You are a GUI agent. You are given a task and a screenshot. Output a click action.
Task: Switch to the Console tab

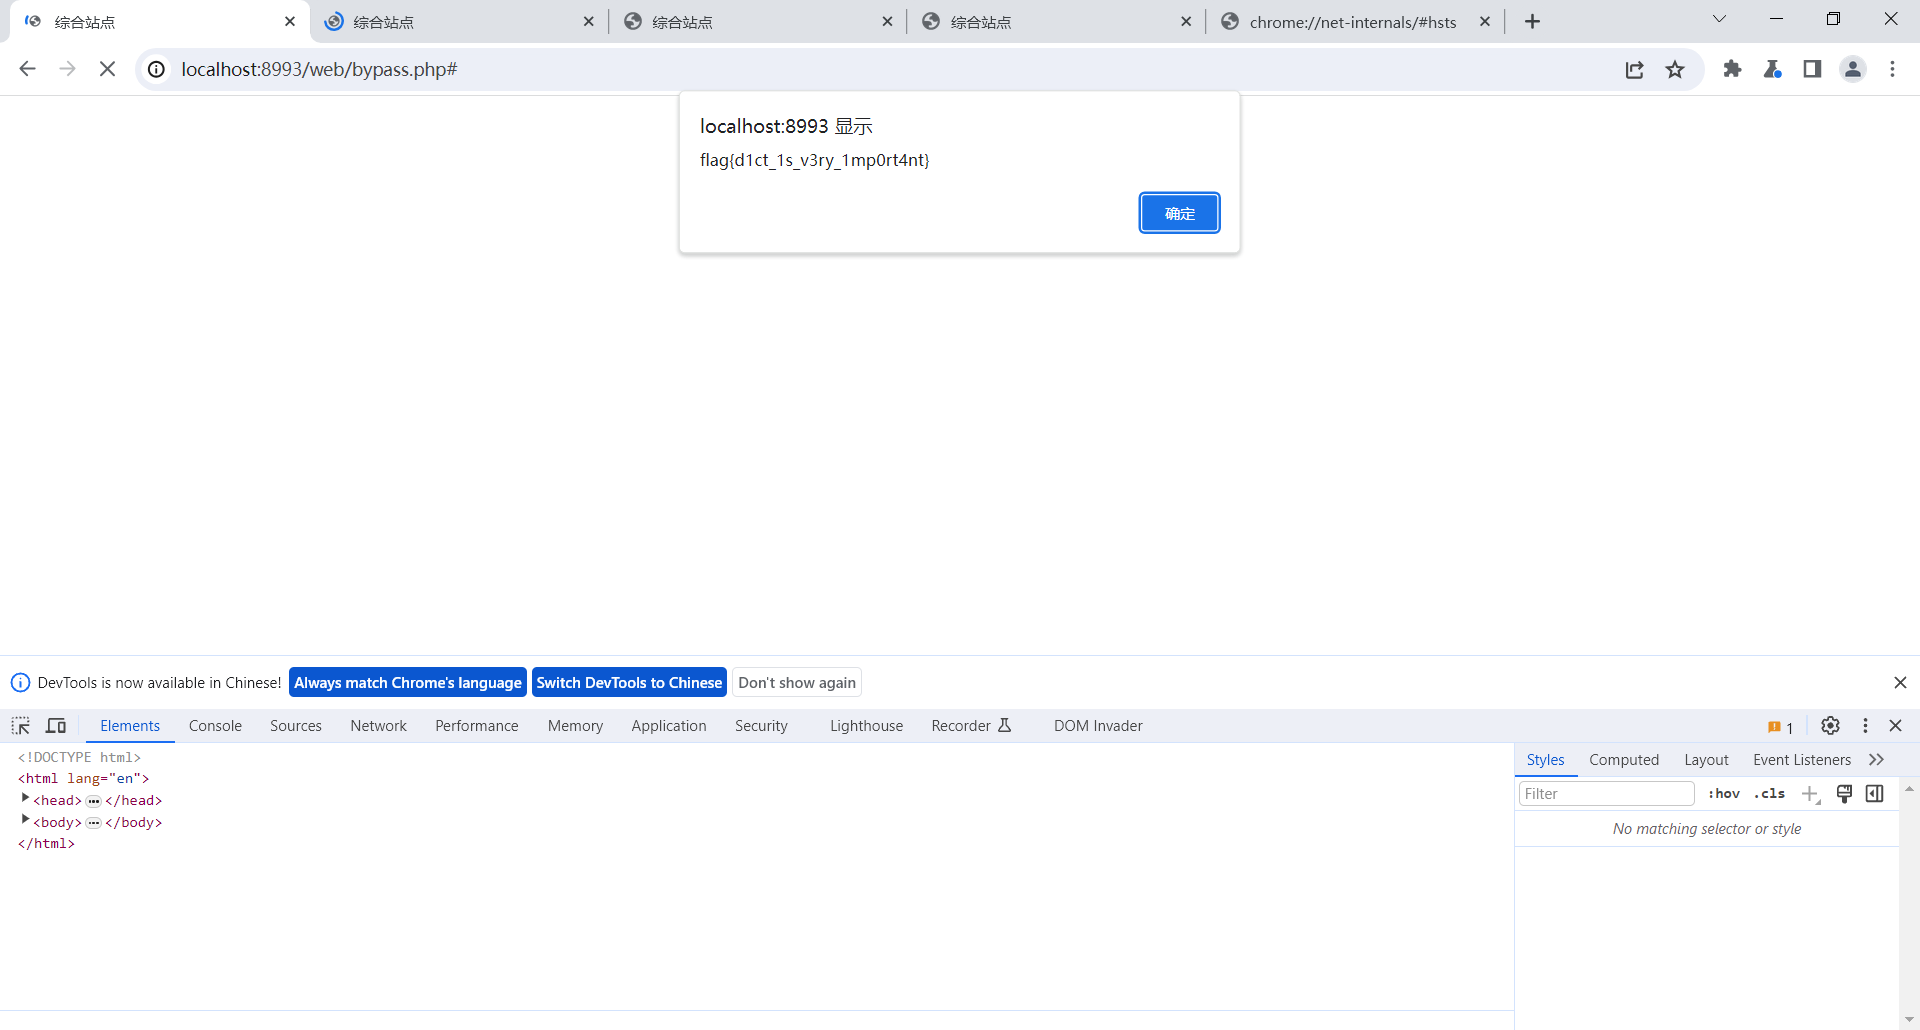point(215,726)
